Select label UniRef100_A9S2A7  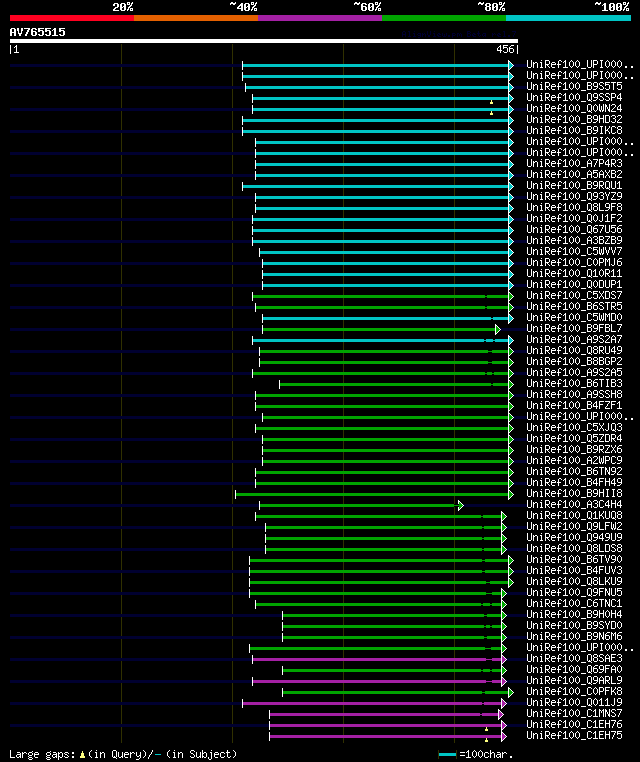574,339
